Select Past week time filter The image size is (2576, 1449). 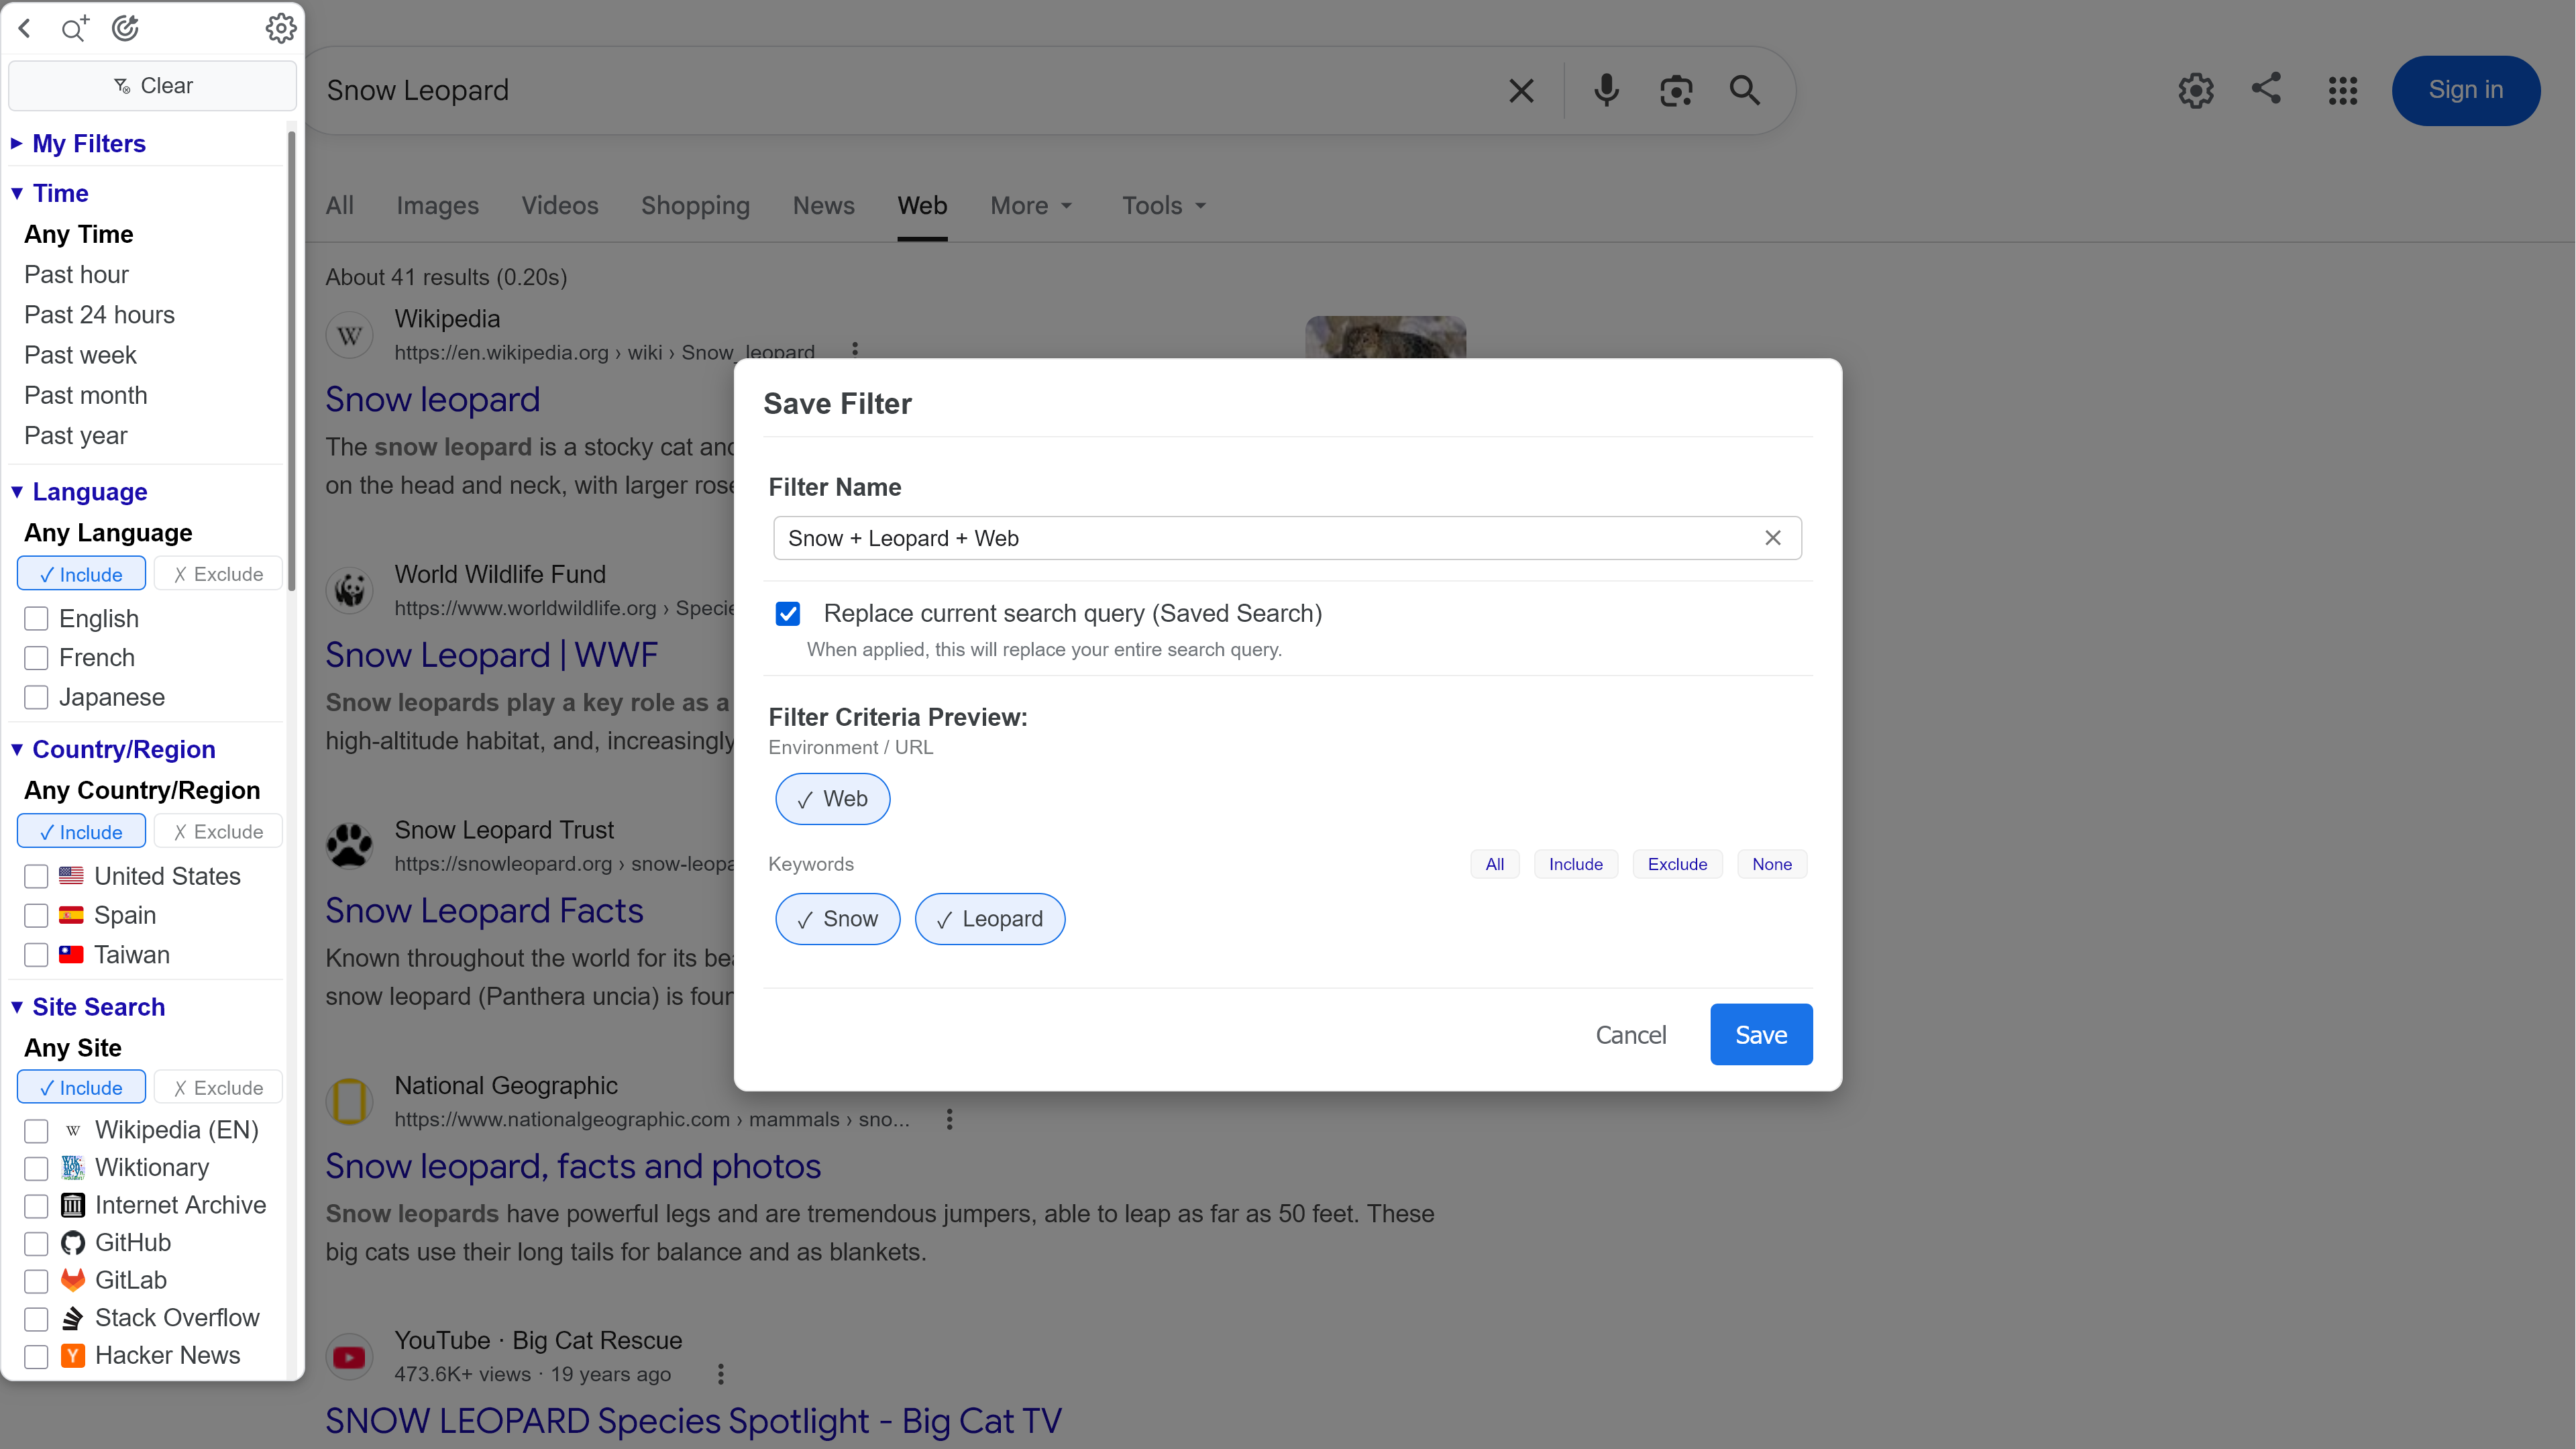click(x=80, y=355)
